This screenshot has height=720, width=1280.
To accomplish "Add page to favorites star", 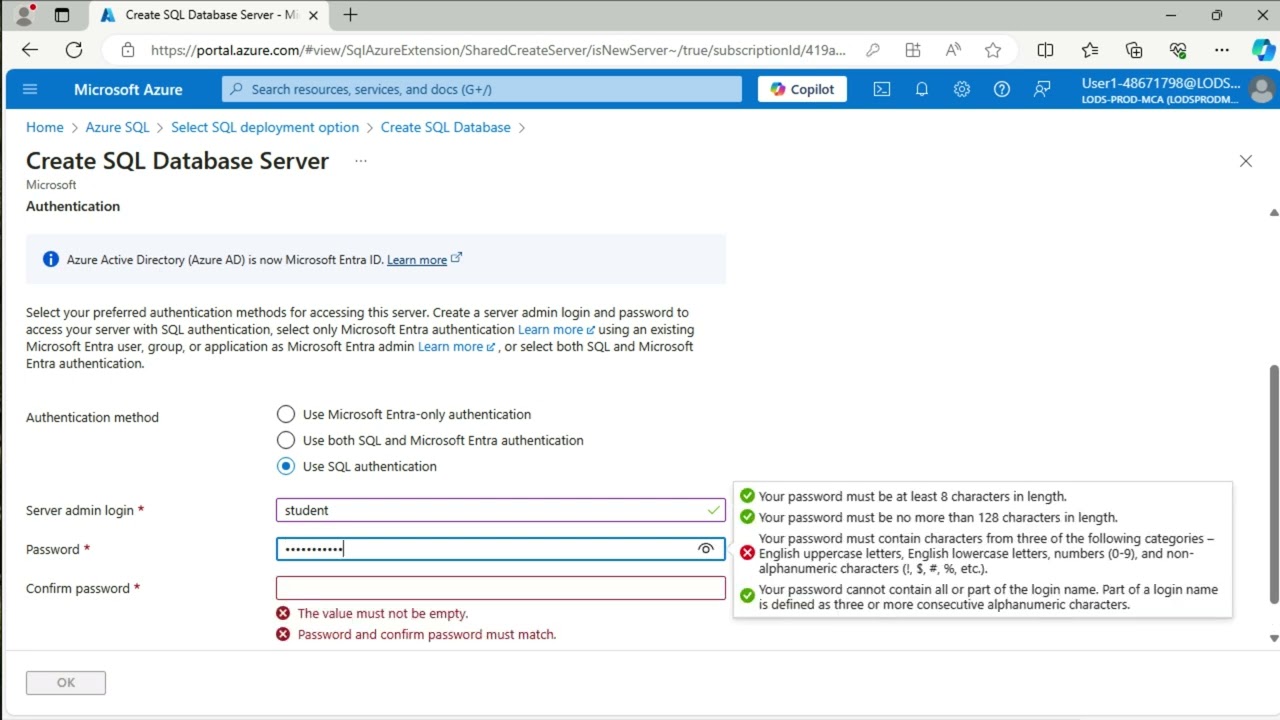I will pos(993,50).
